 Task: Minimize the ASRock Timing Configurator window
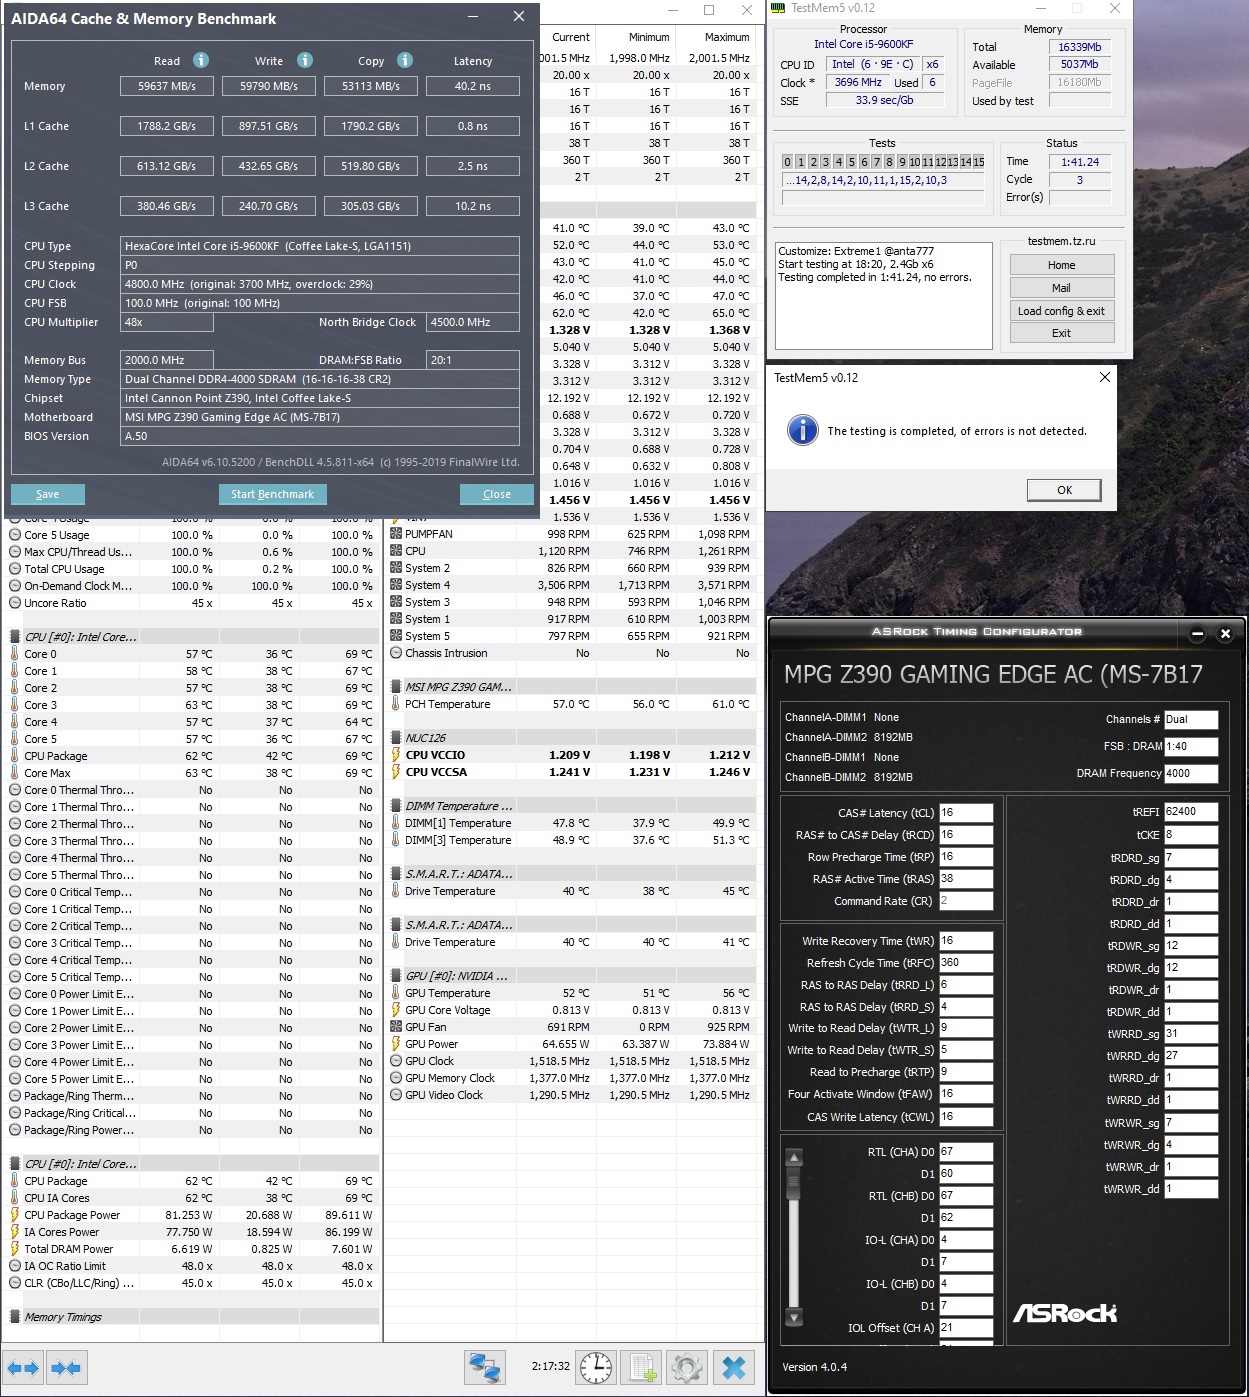[1197, 633]
